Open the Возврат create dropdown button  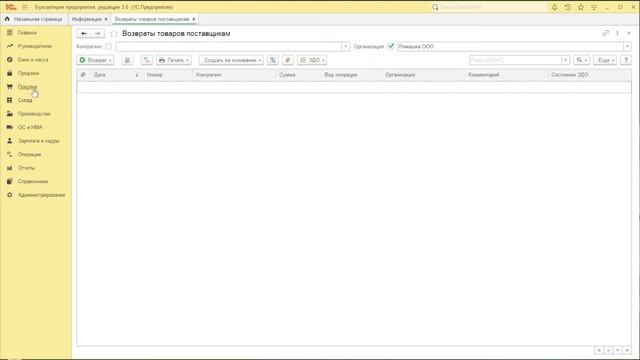click(95, 60)
